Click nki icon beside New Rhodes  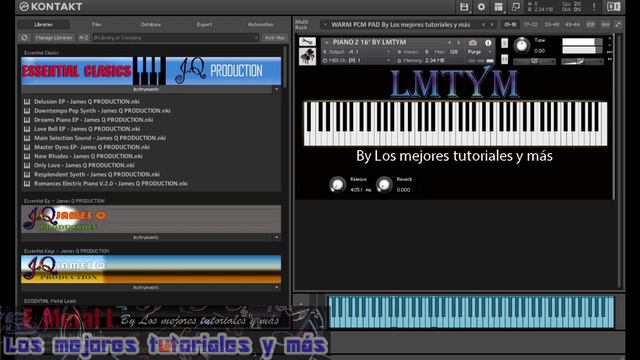(27, 156)
